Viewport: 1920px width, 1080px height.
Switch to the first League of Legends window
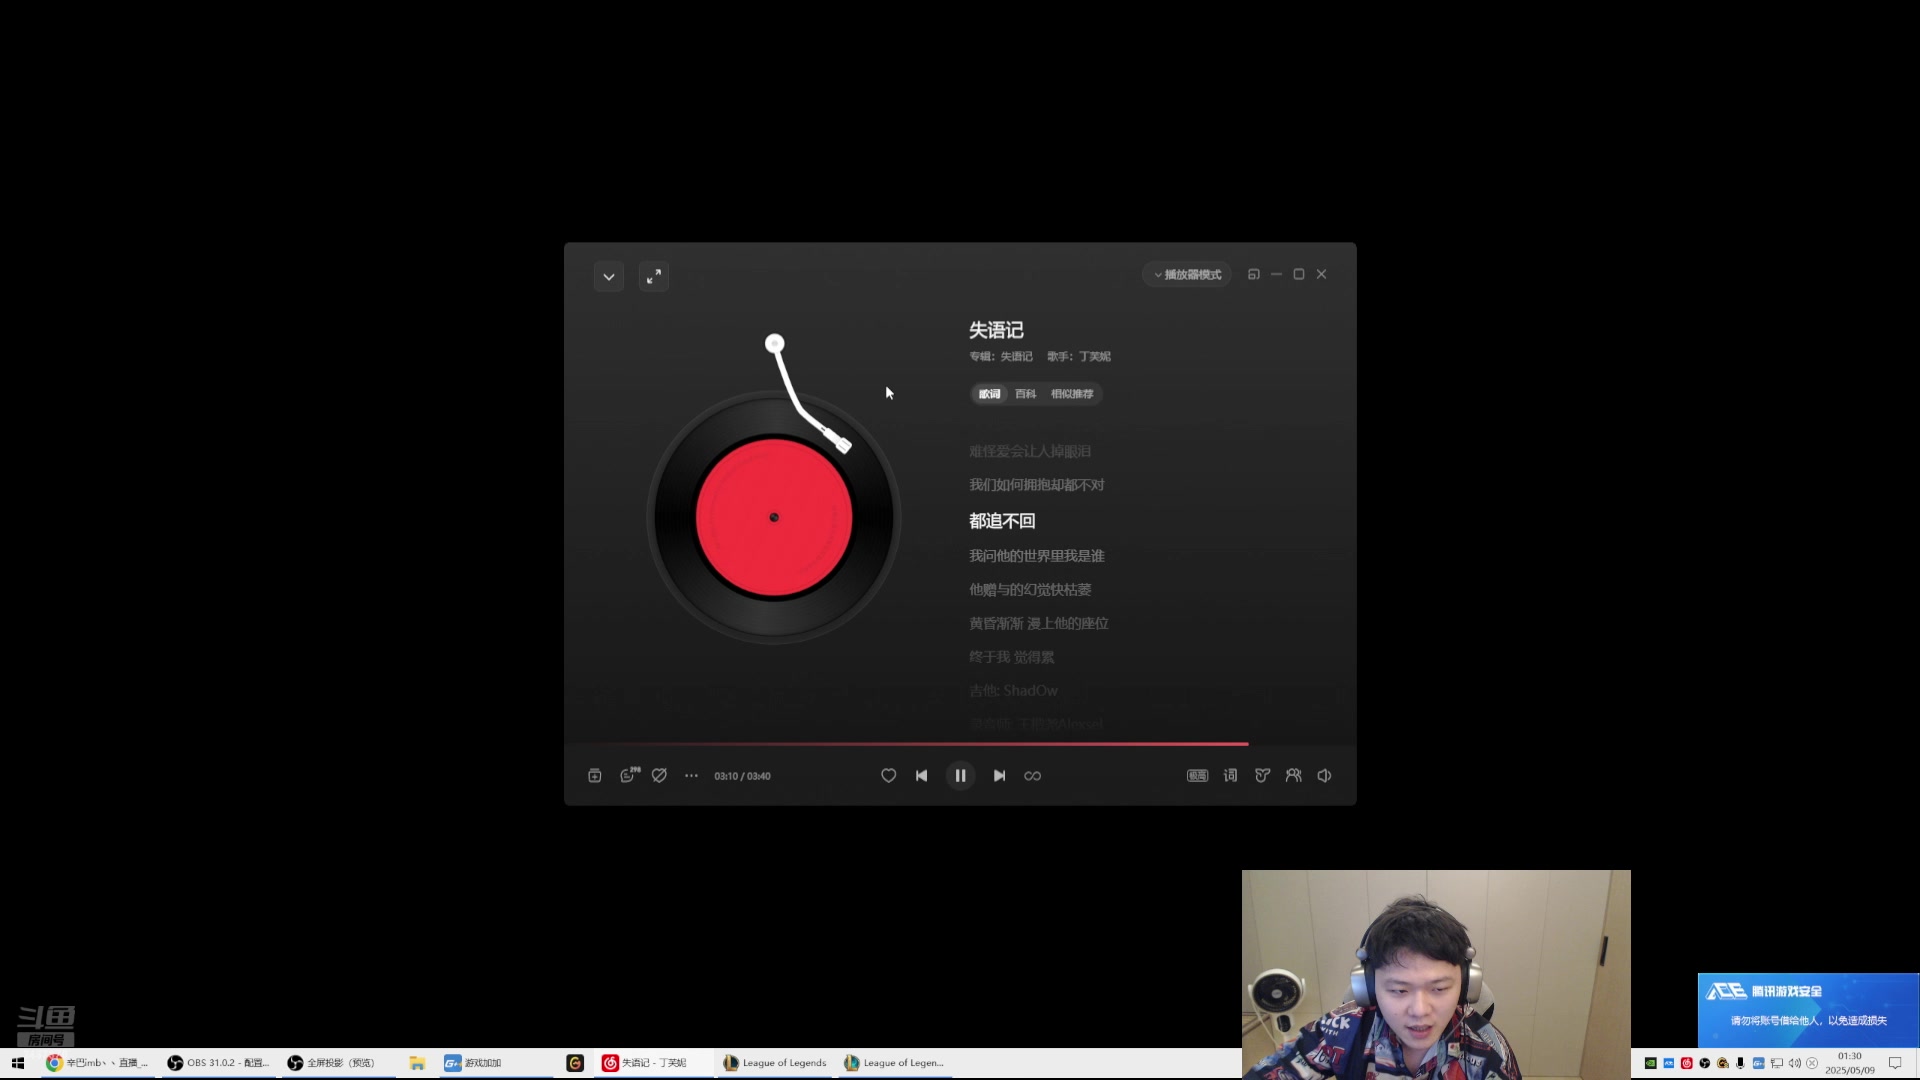click(775, 1063)
